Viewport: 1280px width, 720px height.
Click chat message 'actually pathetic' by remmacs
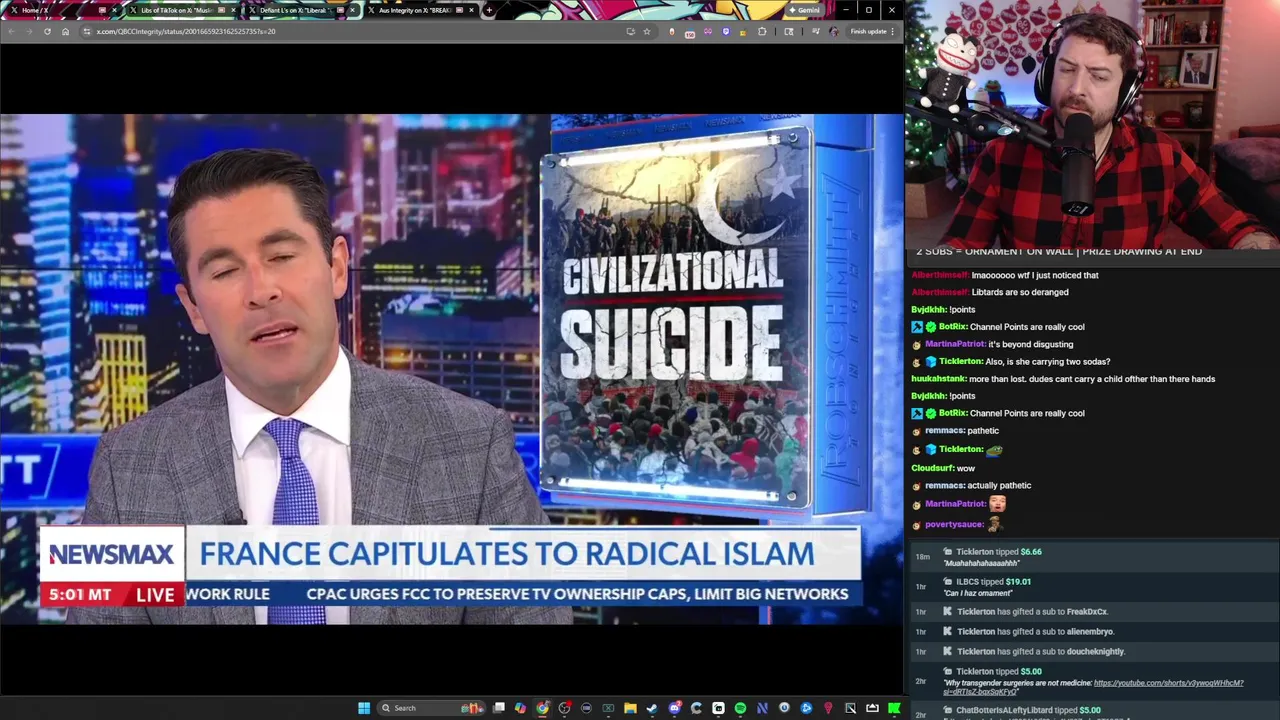coord(999,486)
